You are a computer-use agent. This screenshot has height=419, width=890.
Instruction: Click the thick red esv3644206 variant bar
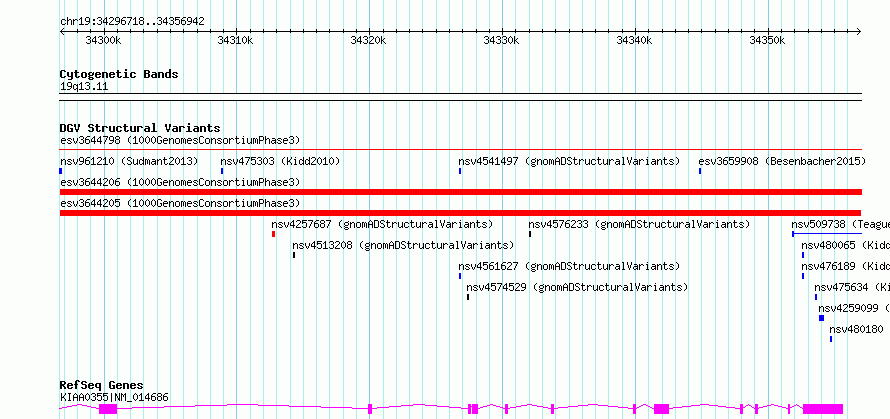pos(460,192)
